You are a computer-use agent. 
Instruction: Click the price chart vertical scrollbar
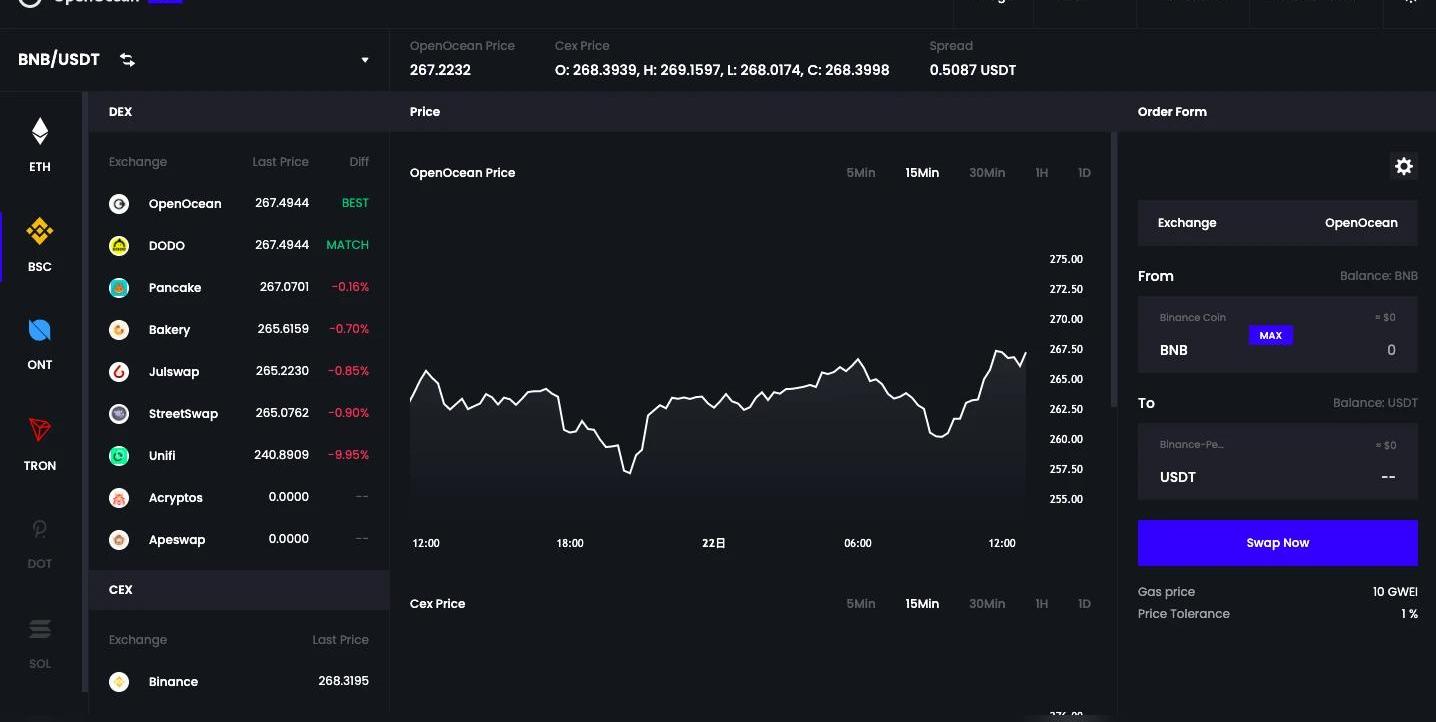click(1113, 270)
